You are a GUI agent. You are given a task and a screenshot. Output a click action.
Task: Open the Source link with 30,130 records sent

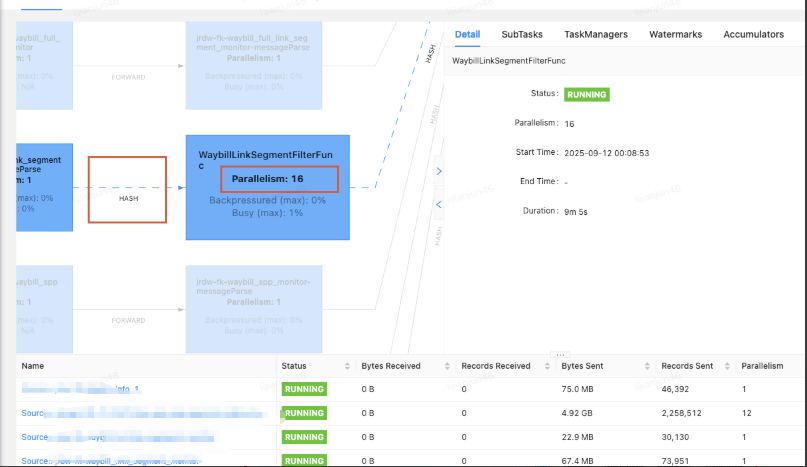coord(118,437)
